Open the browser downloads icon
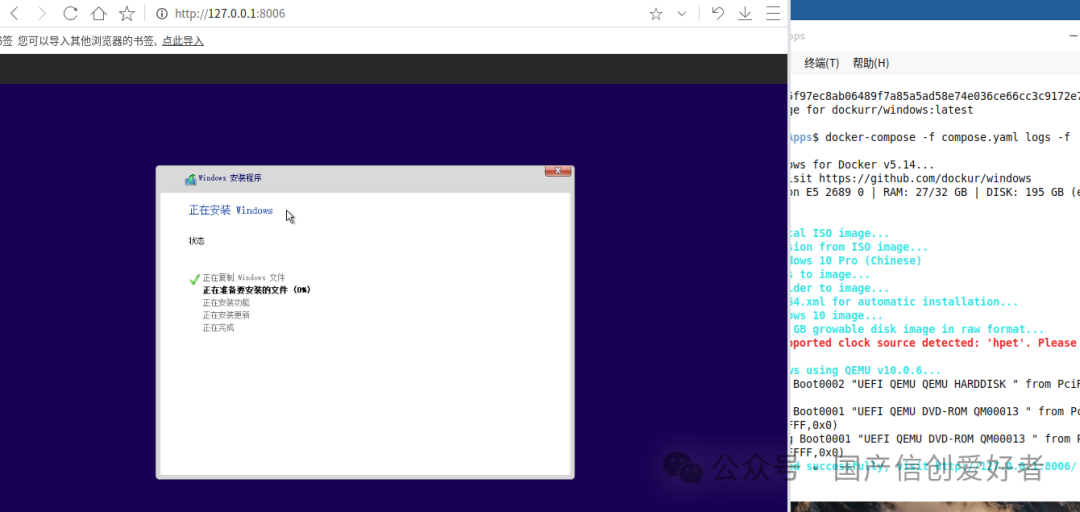The height and width of the screenshot is (512, 1080). point(745,13)
